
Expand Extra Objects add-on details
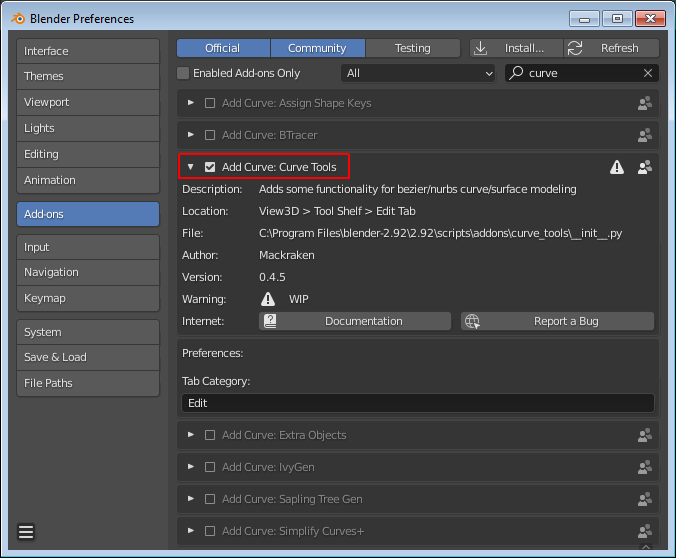pyautogui.click(x=191, y=435)
